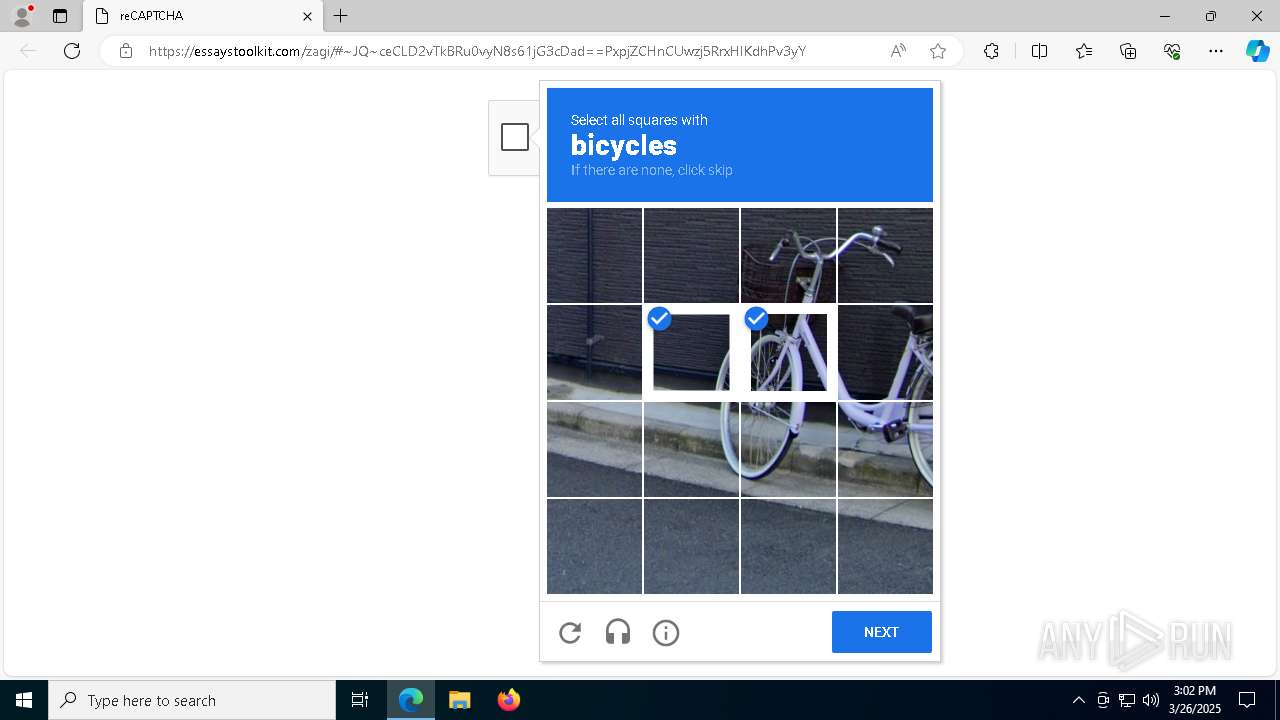View site information lock icon
The width and height of the screenshot is (1280, 720).
pyautogui.click(x=125, y=51)
